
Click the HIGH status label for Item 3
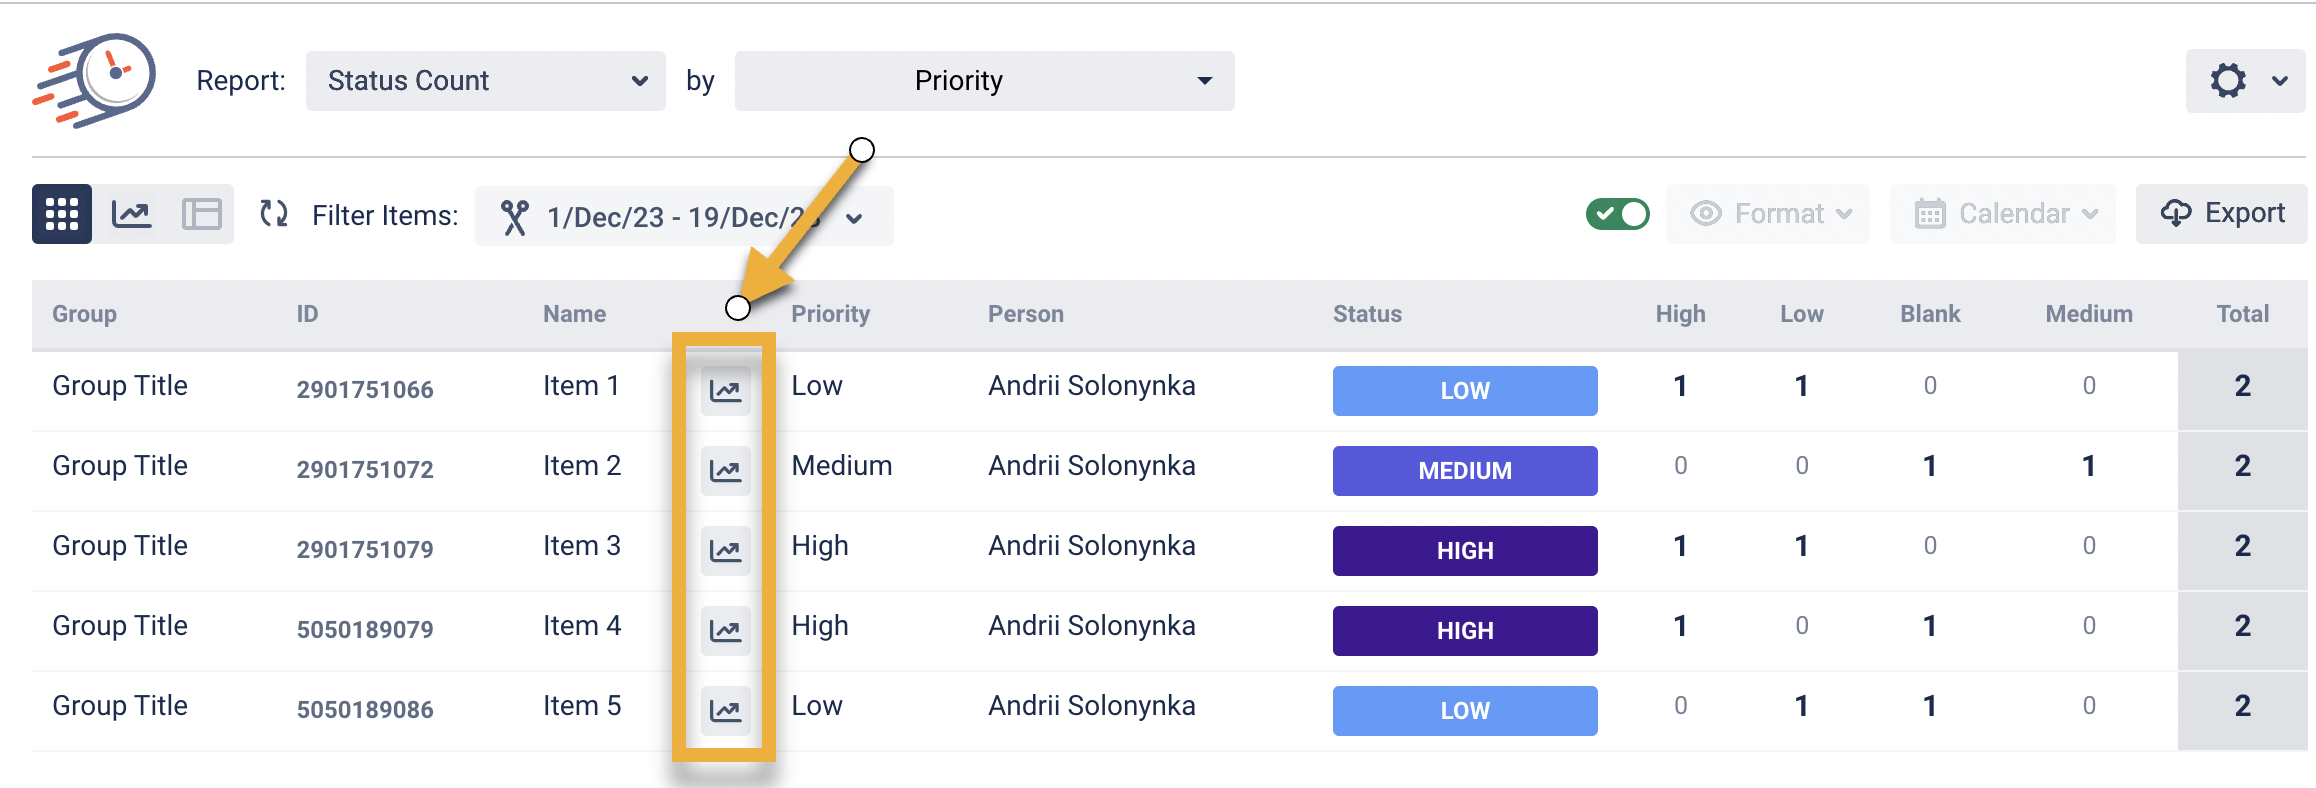[1465, 551]
